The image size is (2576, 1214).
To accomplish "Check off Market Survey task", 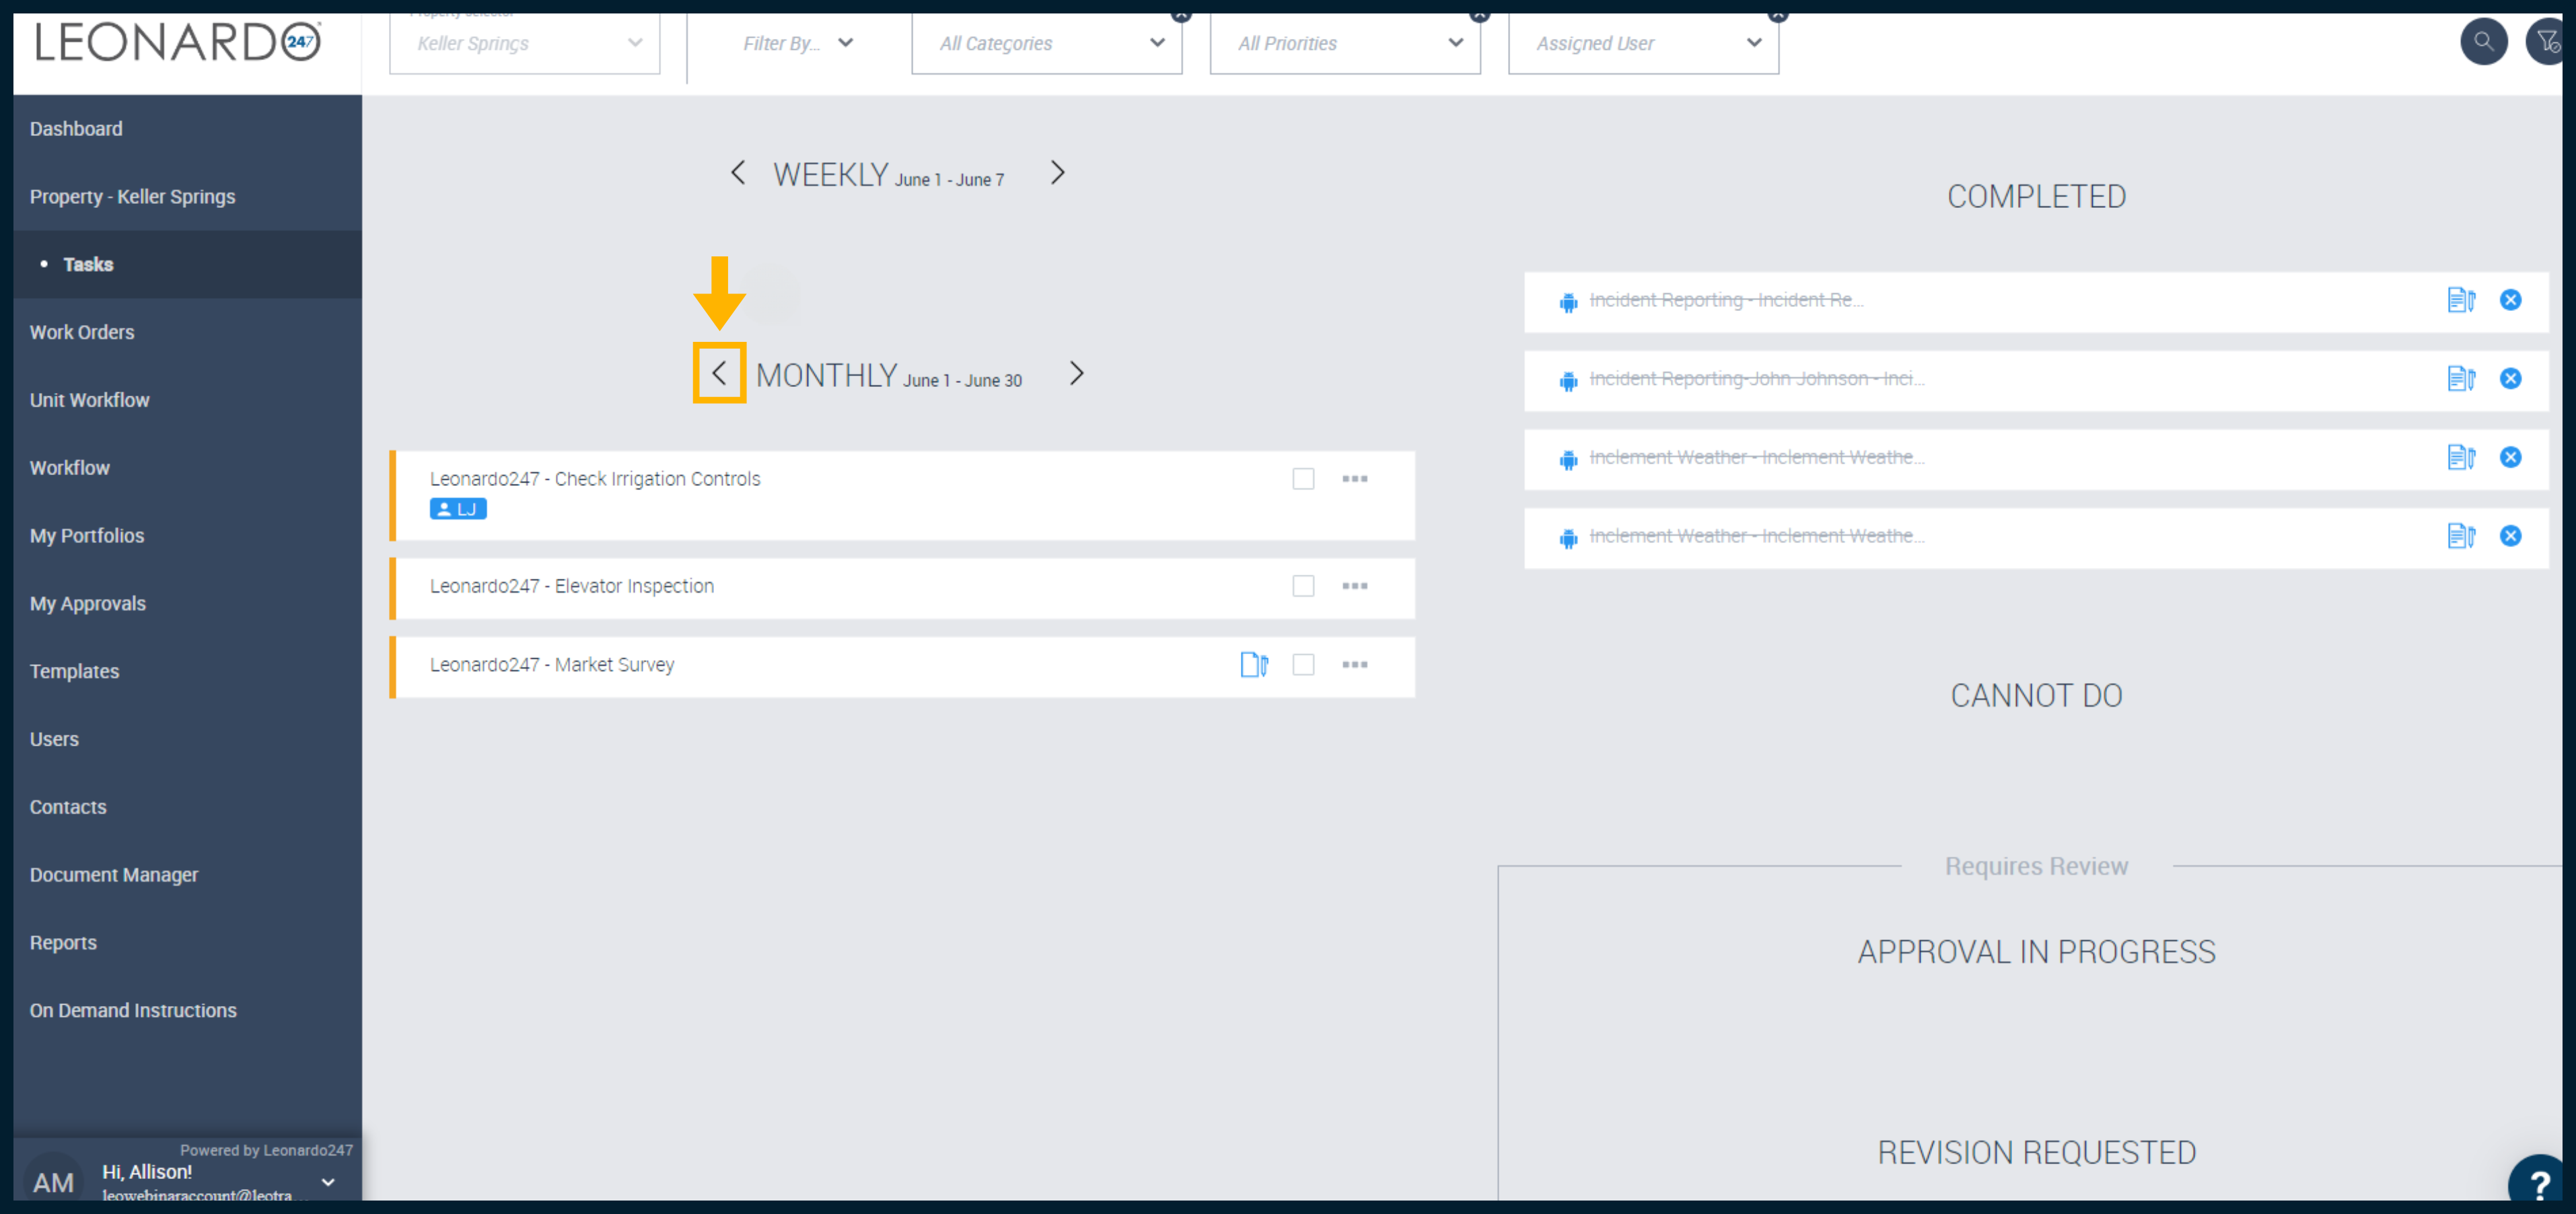I will (x=1303, y=665).
